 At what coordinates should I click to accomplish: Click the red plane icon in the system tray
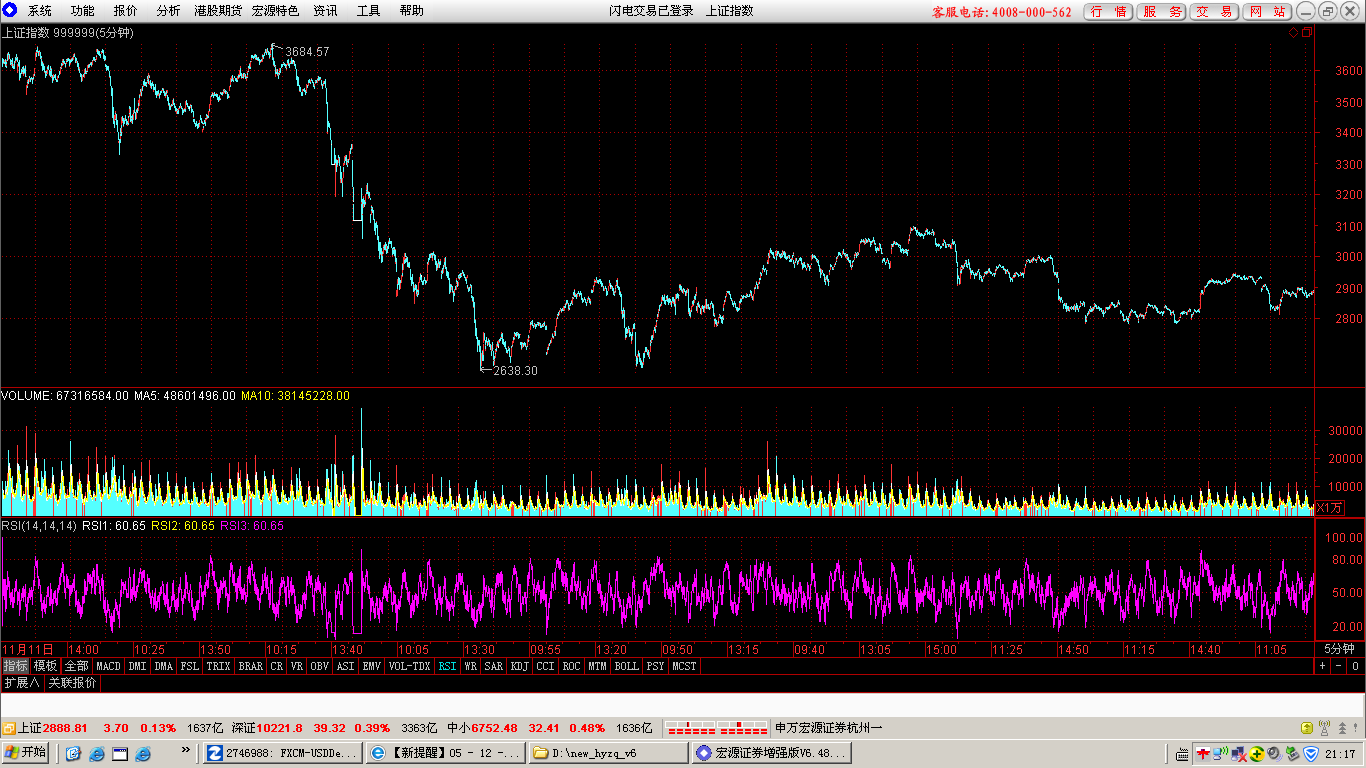(x=1204, y=754)
